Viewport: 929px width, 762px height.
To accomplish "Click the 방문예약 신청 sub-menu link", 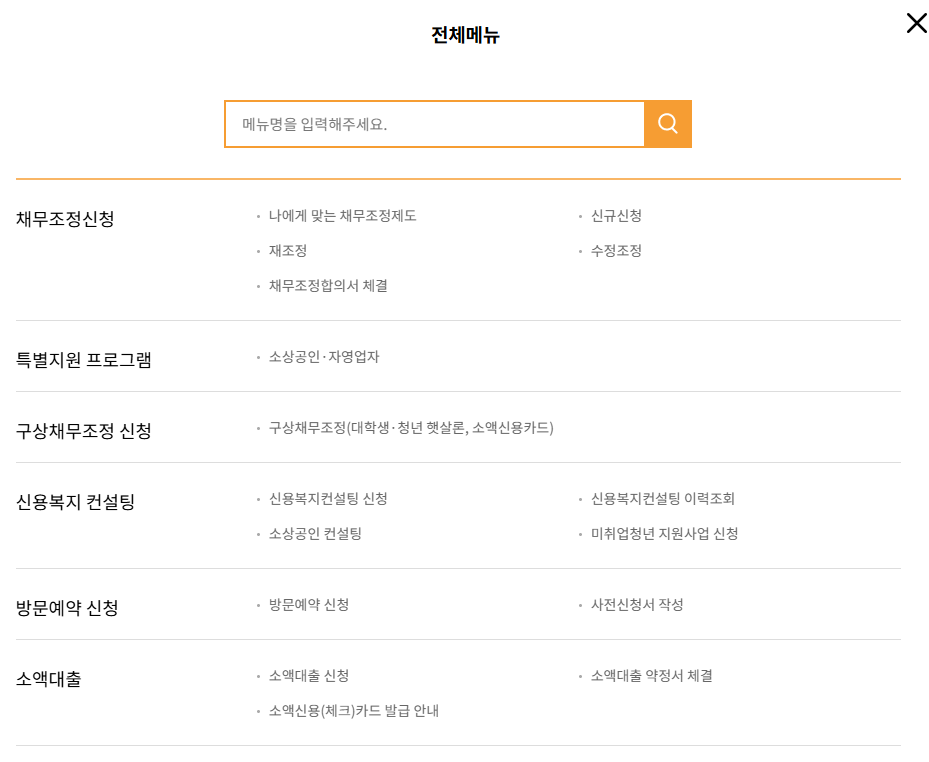I will pos(309,605).
